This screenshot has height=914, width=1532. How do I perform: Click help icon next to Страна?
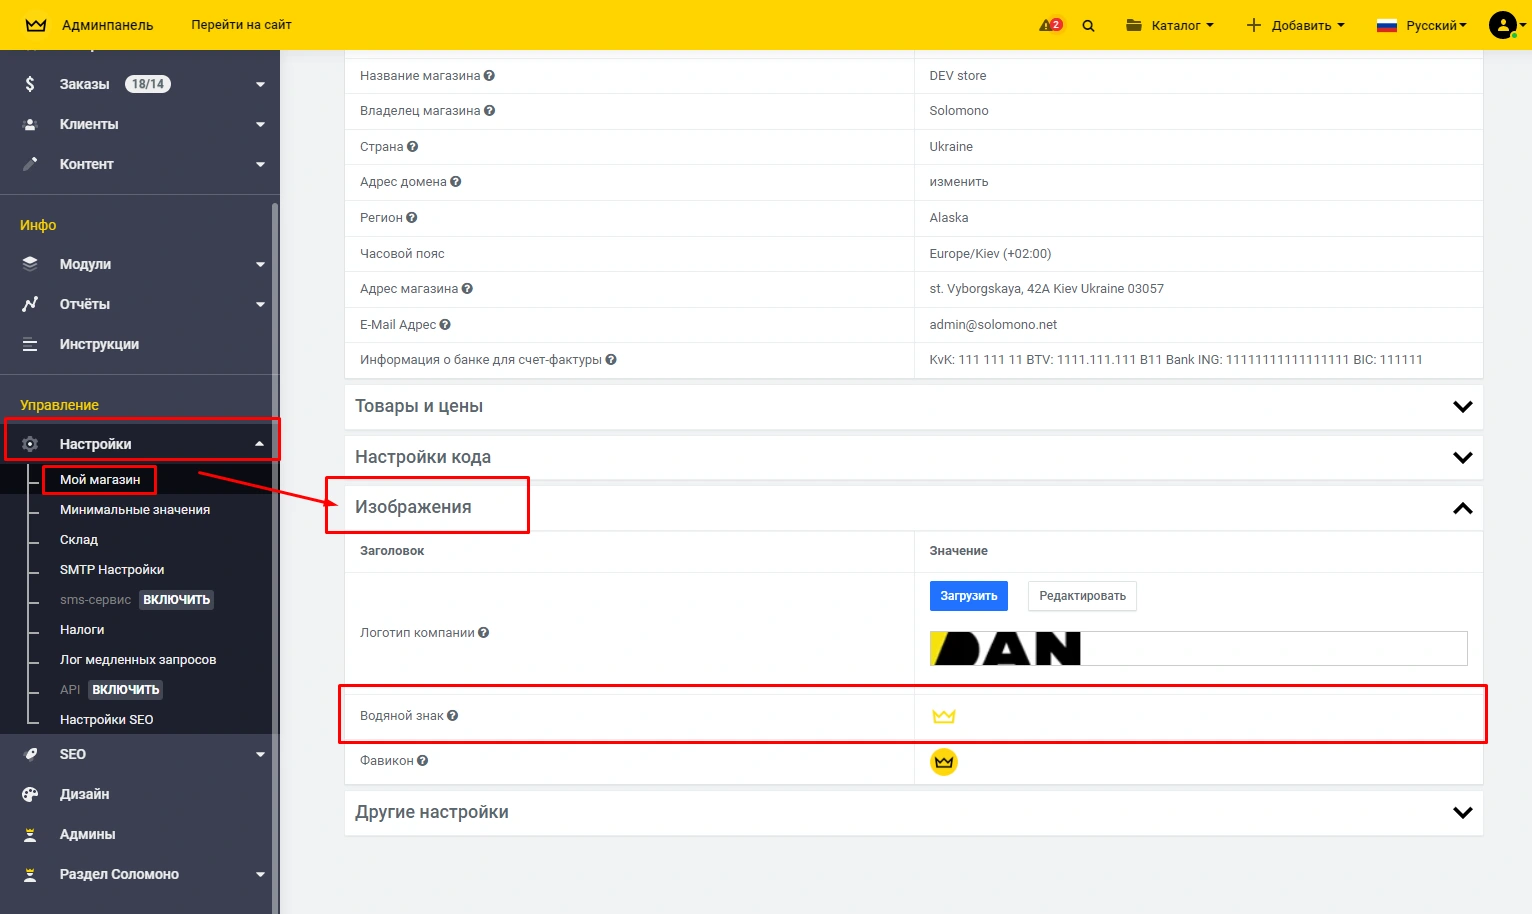click(x=413, y=147)
